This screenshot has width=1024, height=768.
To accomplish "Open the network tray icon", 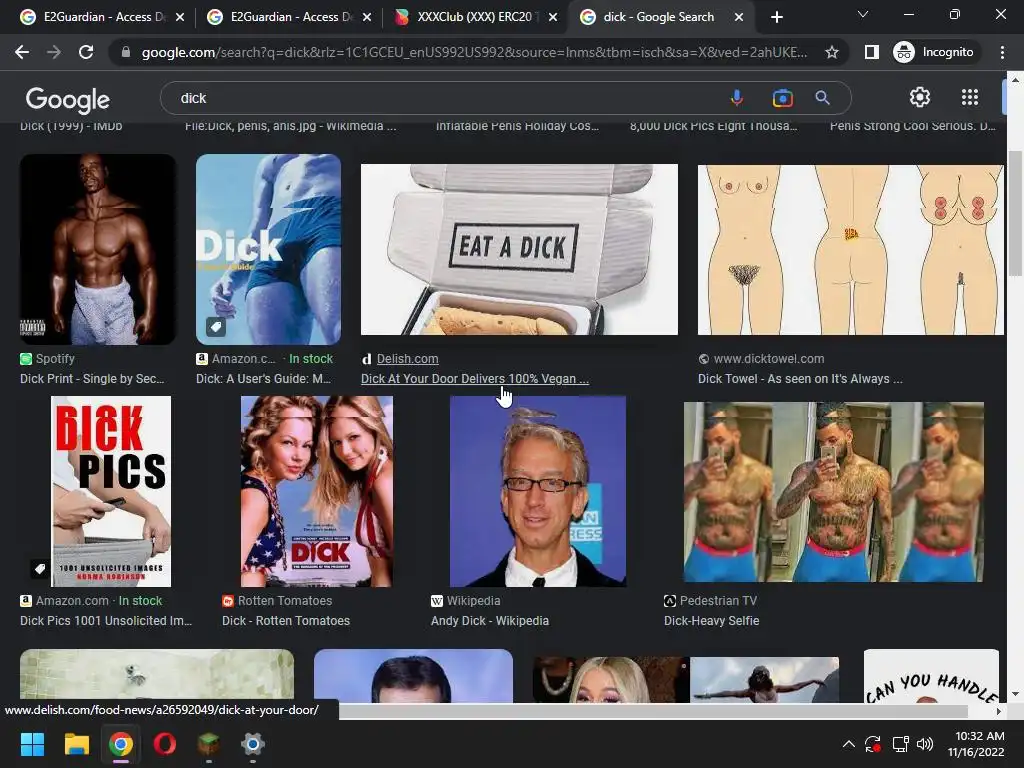I will click(901, 744).
